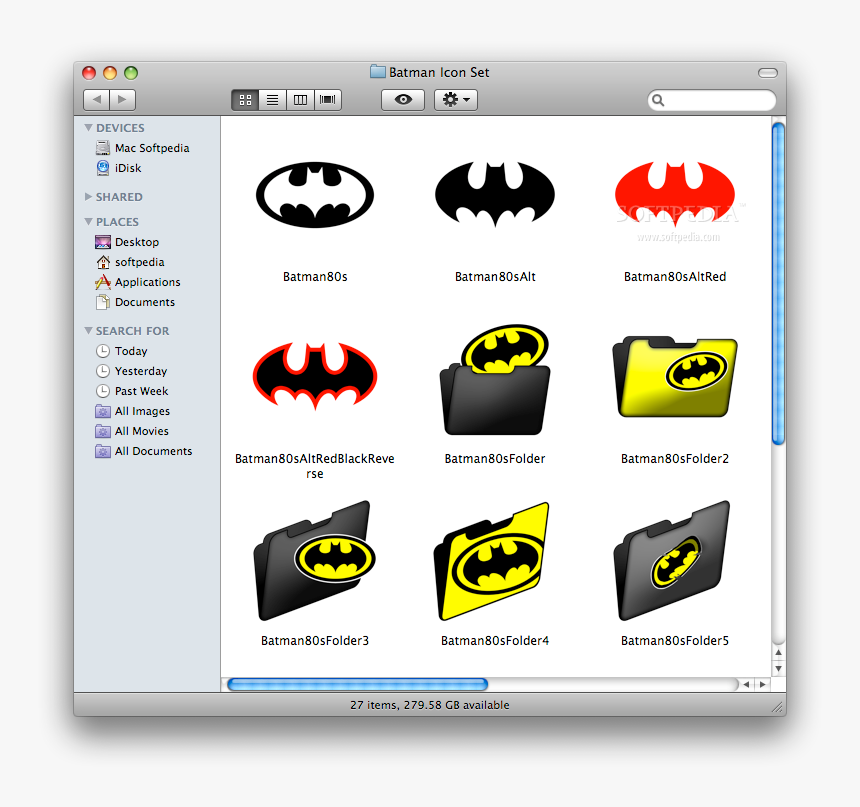Click the Batman Icon Set title folder icon
This screenshot has height=807, width=860.
tap(378, 72)
